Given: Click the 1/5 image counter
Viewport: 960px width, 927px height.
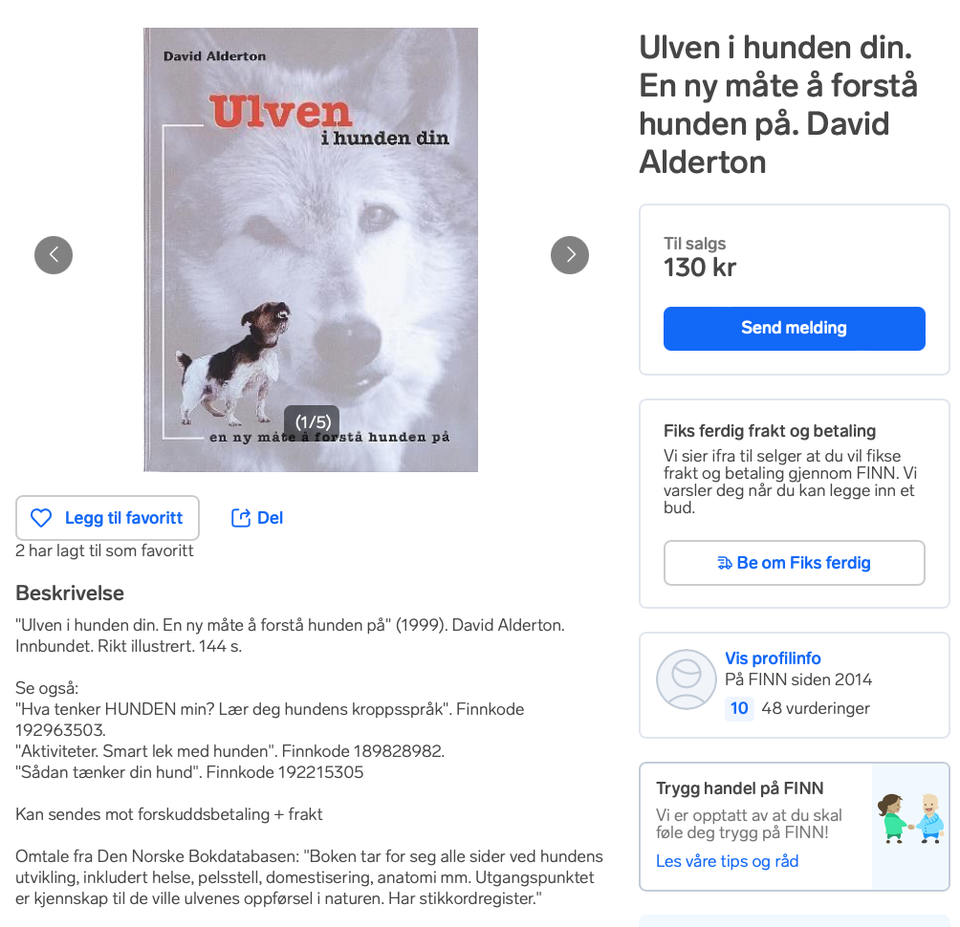Looking at the screenshot, I should click(x=312, y=422).
